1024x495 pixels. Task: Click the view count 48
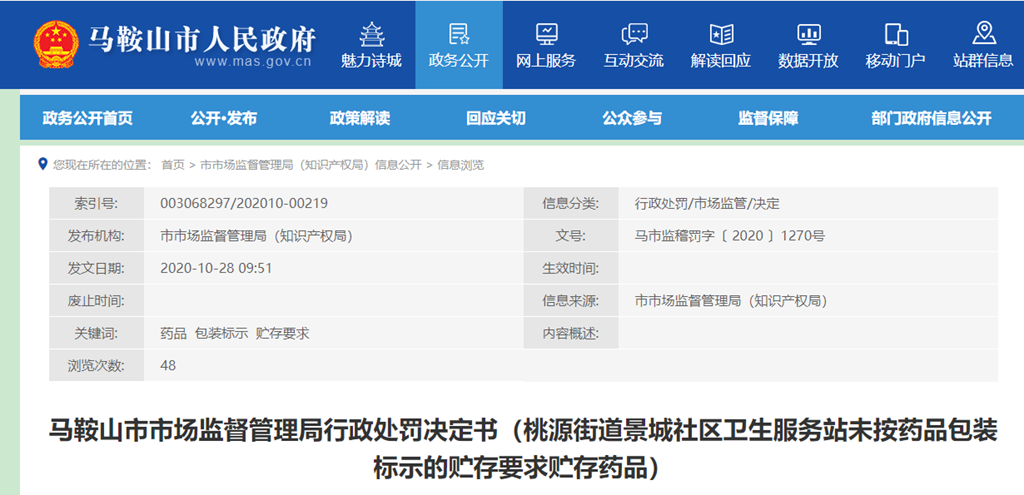tap(168, 366)
